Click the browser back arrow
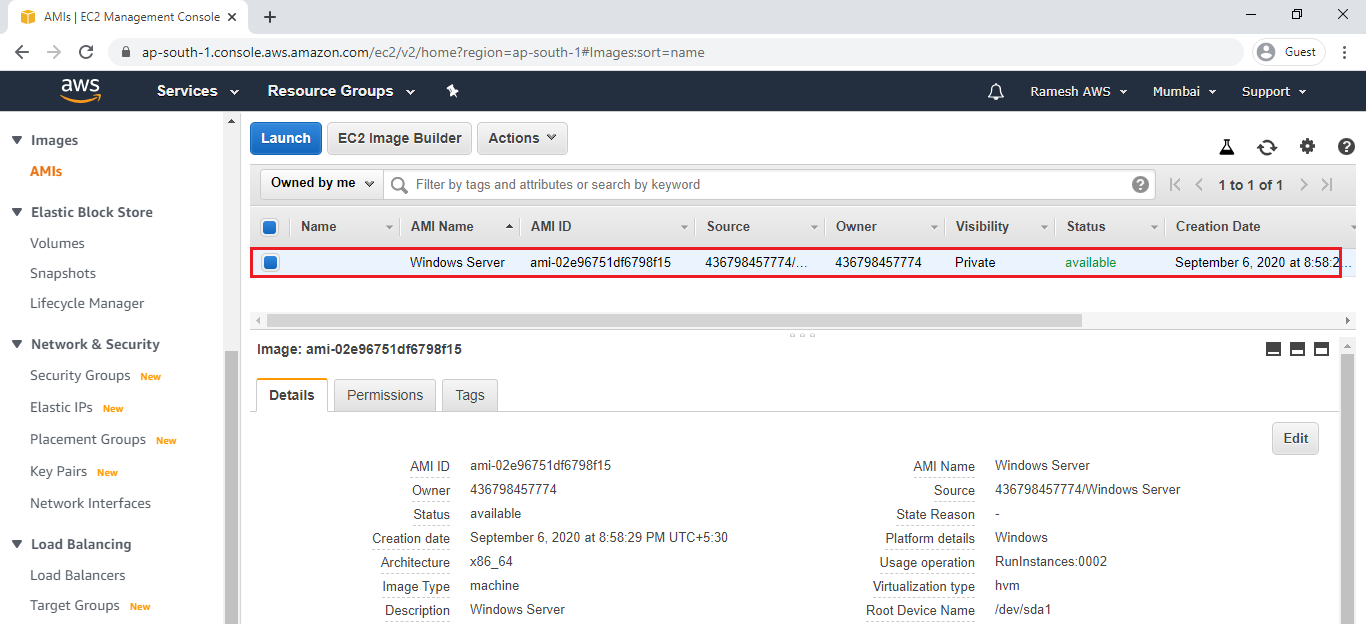The height and width of the screenshot is (624, 1366). click(22, 52)
